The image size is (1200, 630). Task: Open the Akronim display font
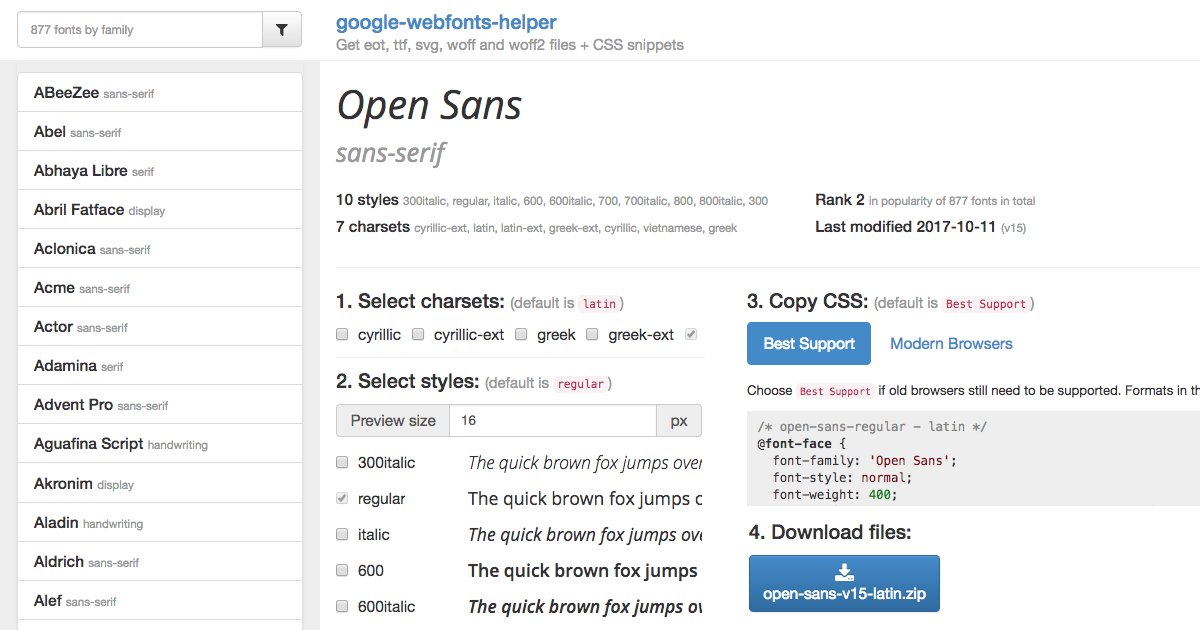[160, 484]
